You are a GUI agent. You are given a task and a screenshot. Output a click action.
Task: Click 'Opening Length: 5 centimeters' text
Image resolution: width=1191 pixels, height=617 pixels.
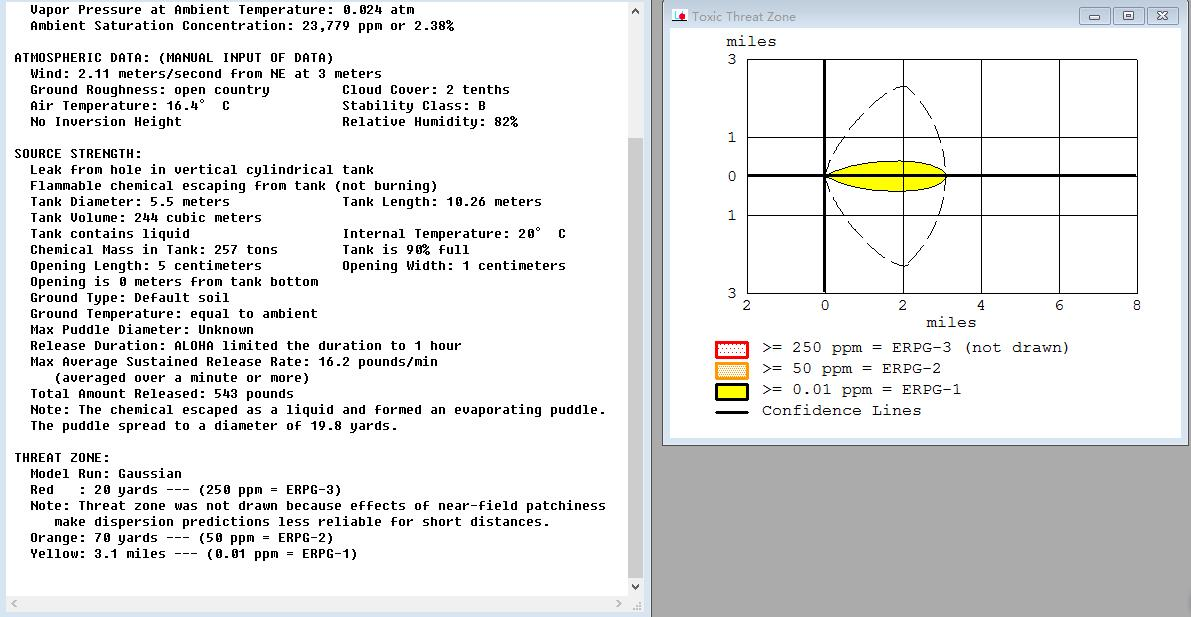[146, 265]
